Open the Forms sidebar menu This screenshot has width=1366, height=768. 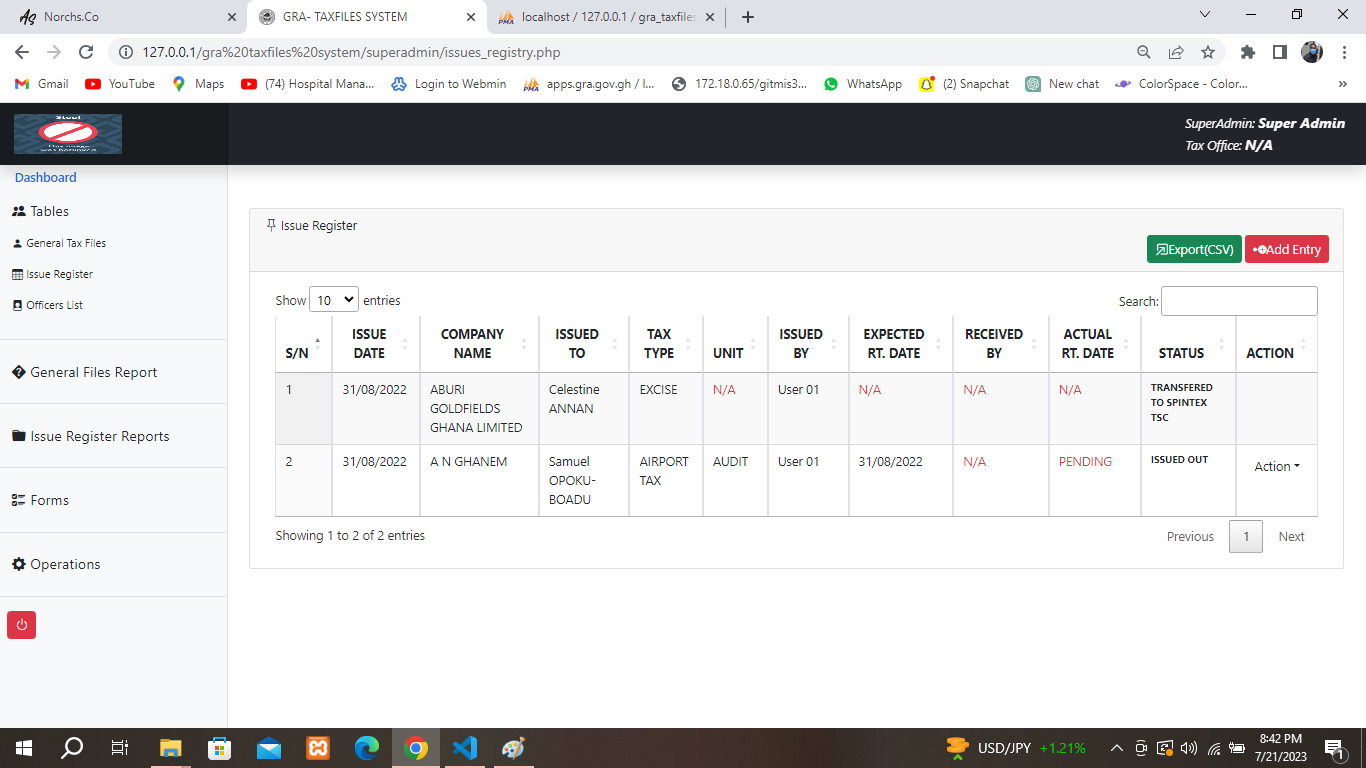pos(49,500)
